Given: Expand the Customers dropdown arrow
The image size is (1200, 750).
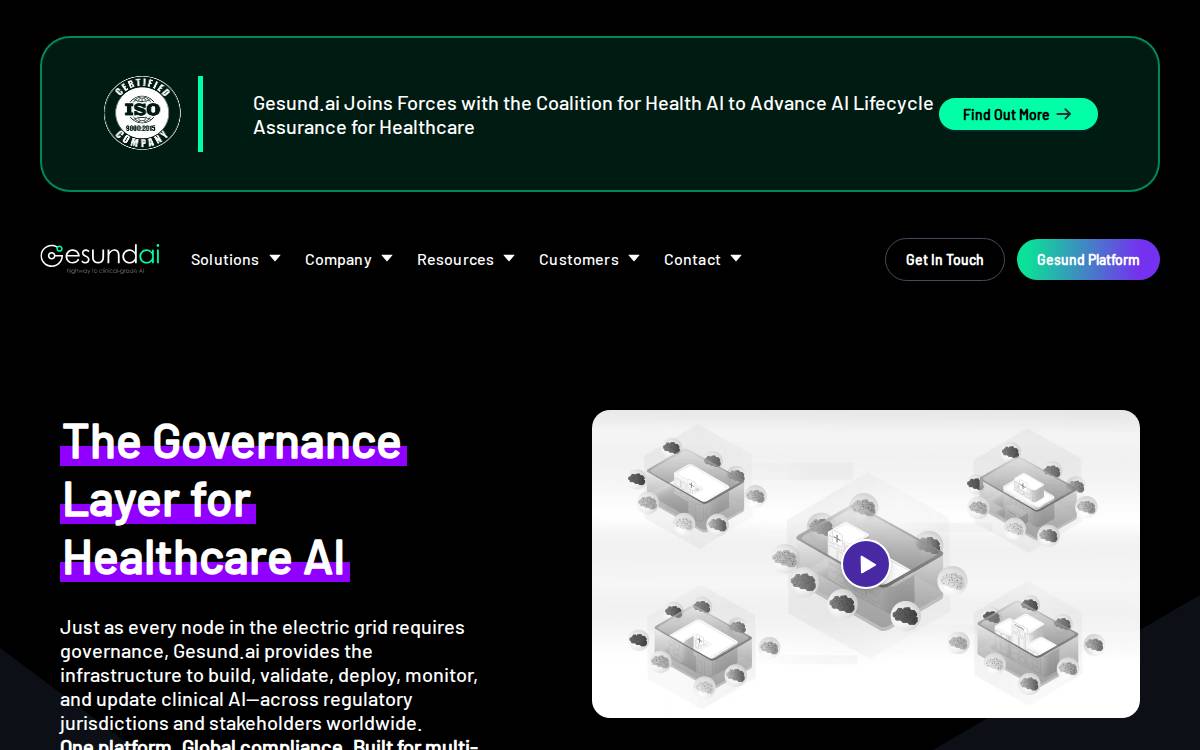Looking at the screenshot, I should [x=634, y=258].
